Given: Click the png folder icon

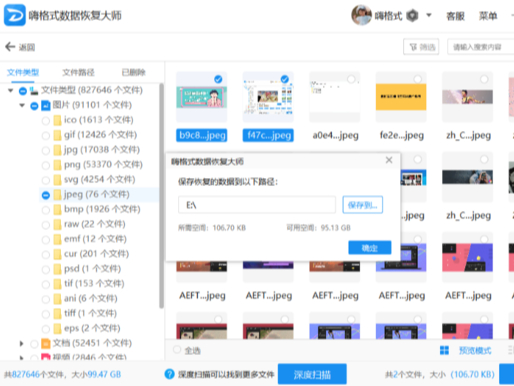Looking at the screenshot, I should (x=57, y=165).
